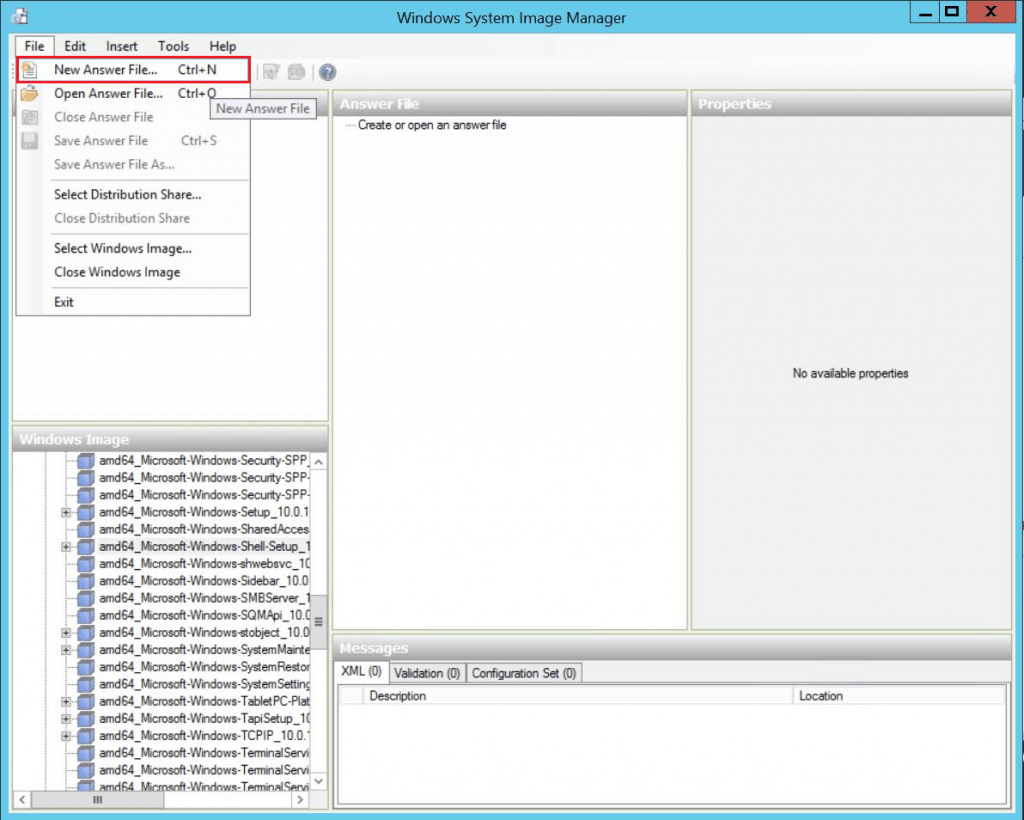Select the cube icon of the shwebsvc component
Image resolution: width=1024 pixels, height=820 pixels.
click(86, 564)
